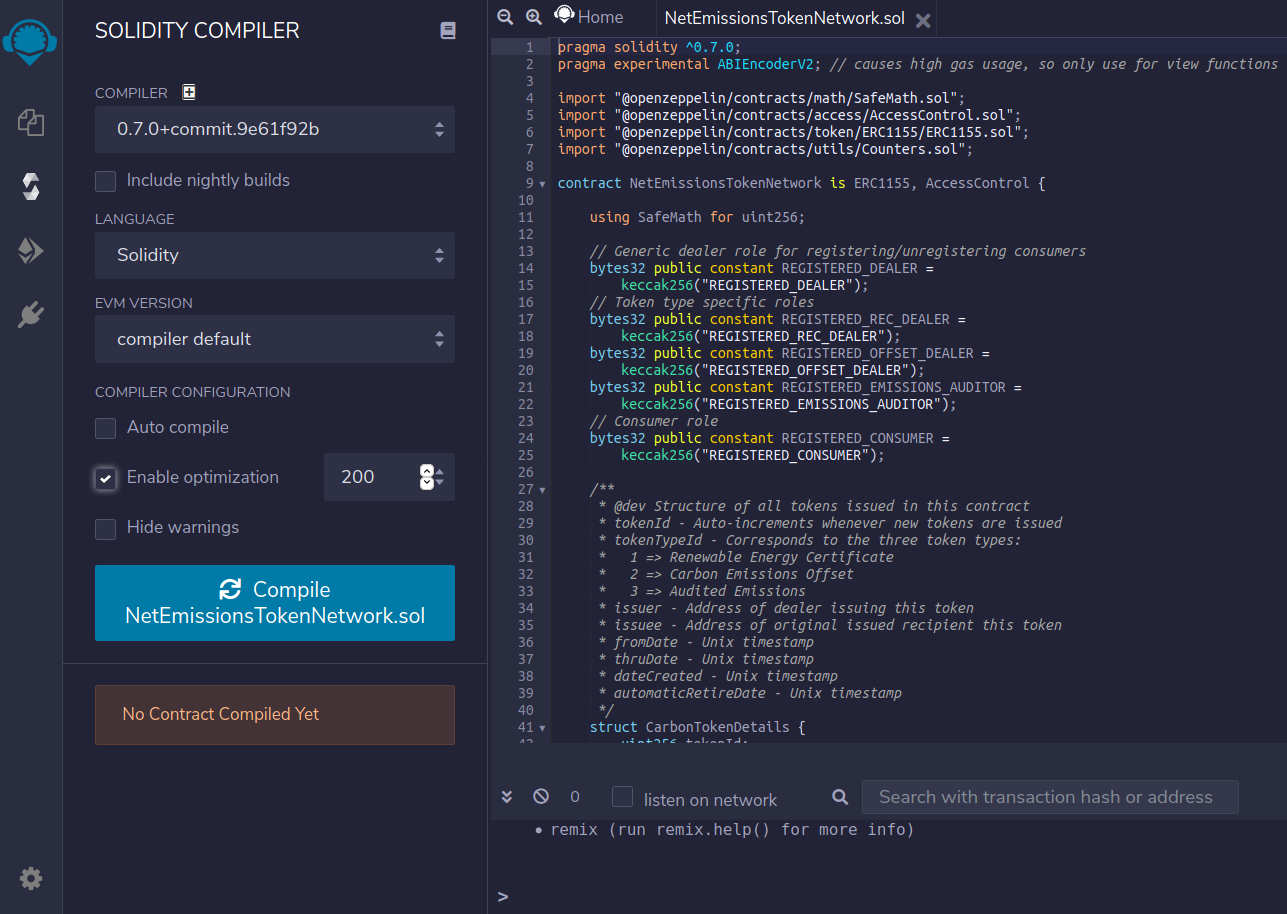Enable Auto compile checkbox

point(105,428)
